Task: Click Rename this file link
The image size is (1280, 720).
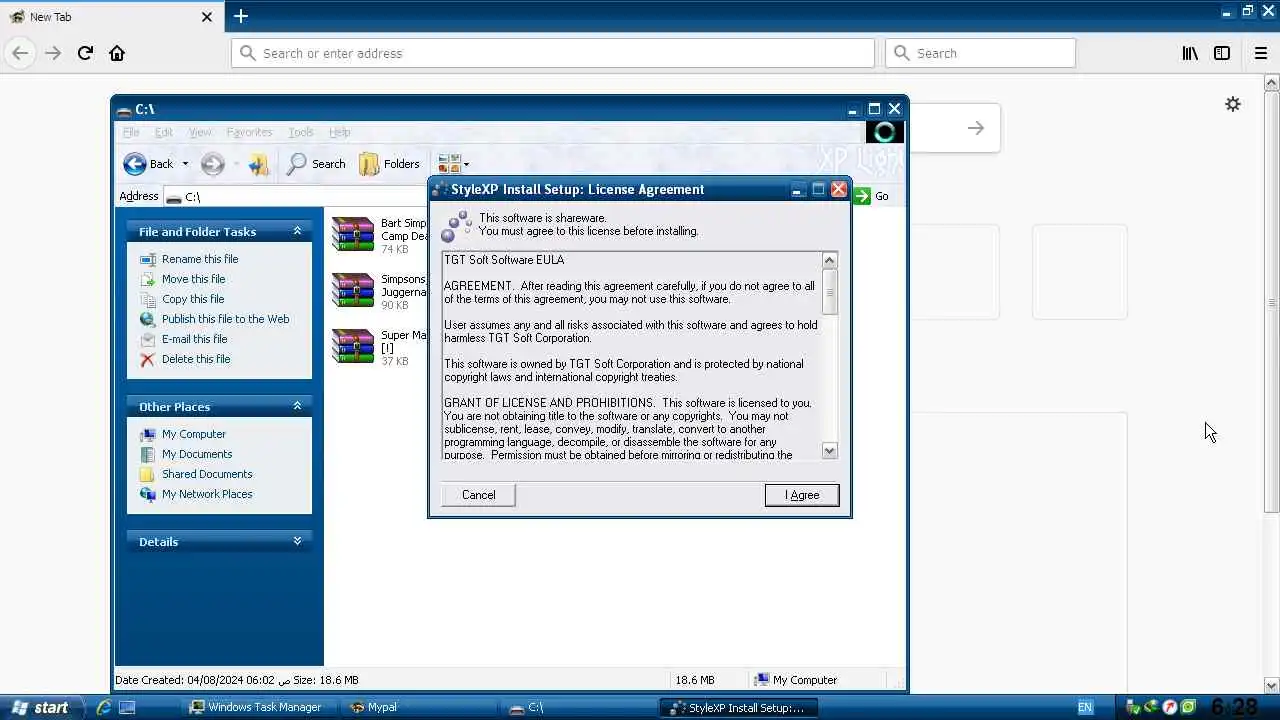Action: 200,259
